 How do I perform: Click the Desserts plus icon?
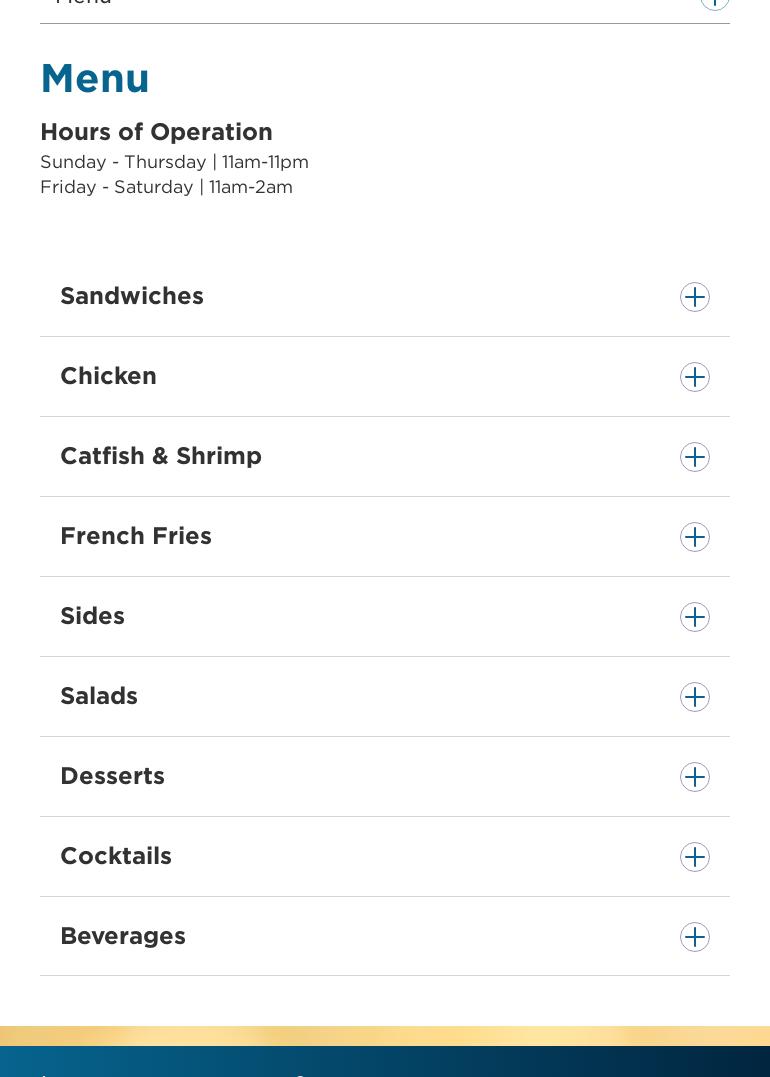click(x=695, y=777)
